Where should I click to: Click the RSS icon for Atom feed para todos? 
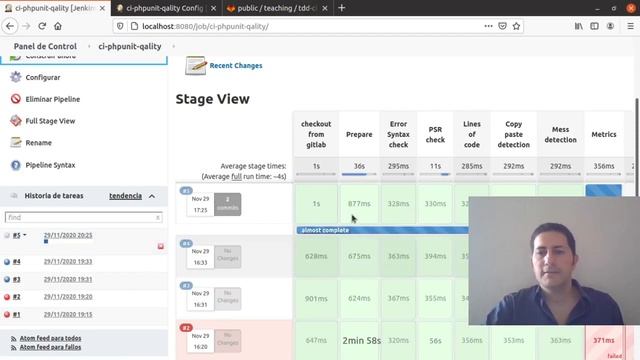click(x=13, y=338)
